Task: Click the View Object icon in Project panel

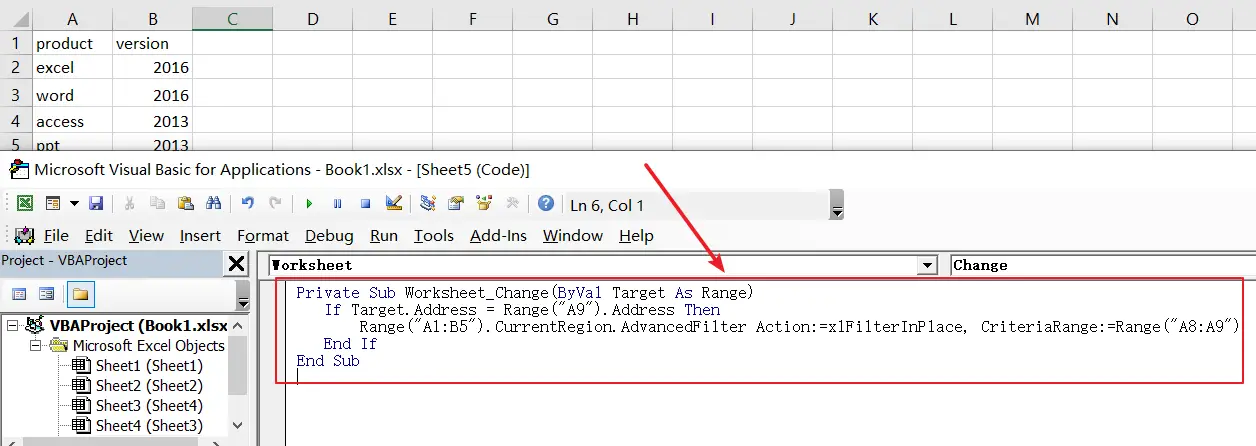Action: pos(46,294)
